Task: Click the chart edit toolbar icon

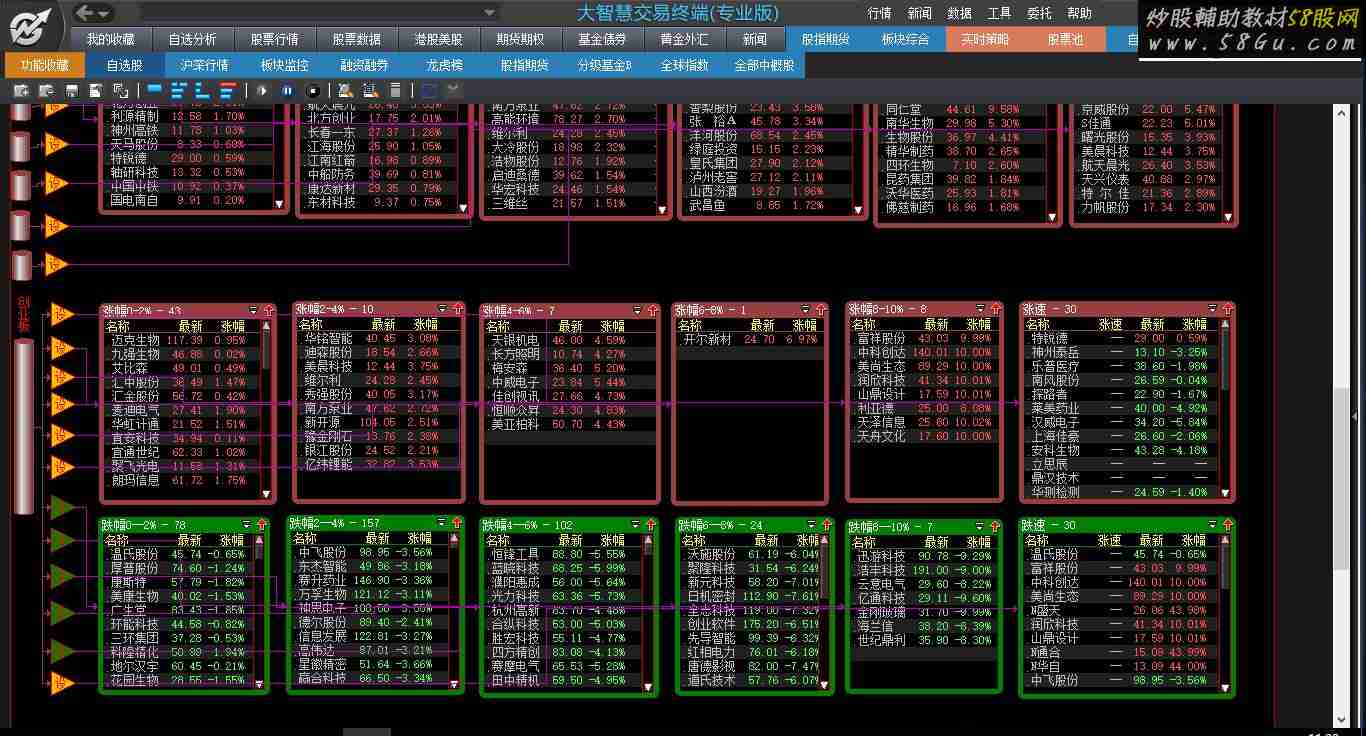Action: tap(370, 90)
